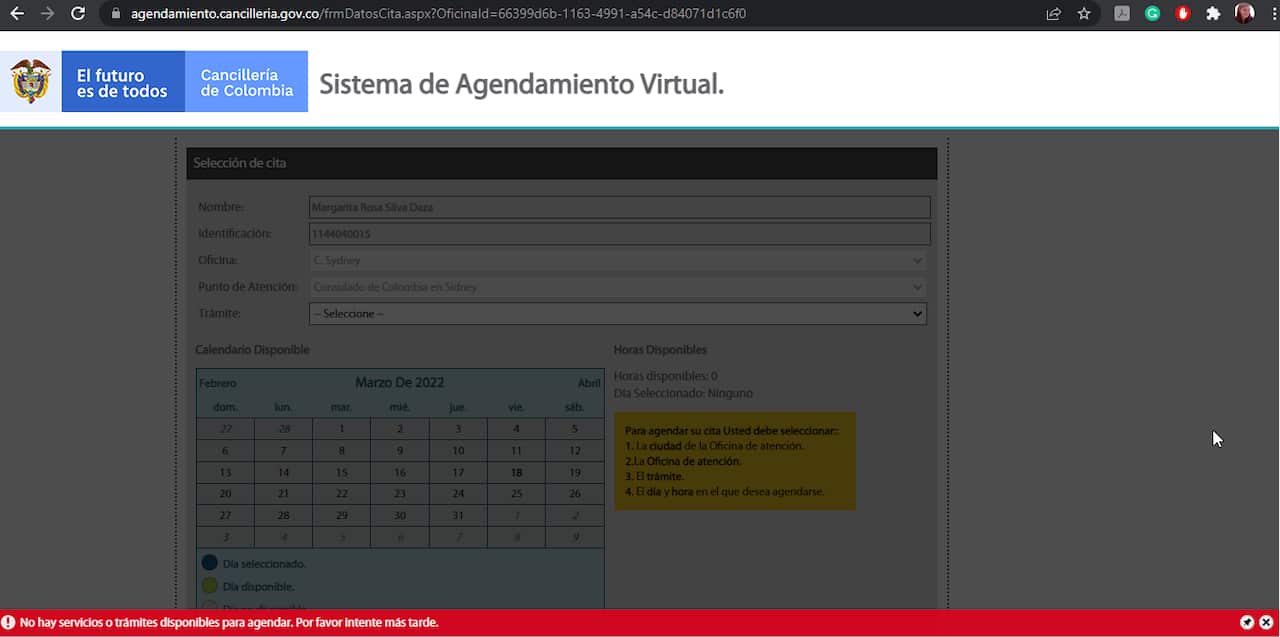This screenshot has height=637, width=1280.
Task: Go back using the browser back arrow
Action: coord(16,14)
